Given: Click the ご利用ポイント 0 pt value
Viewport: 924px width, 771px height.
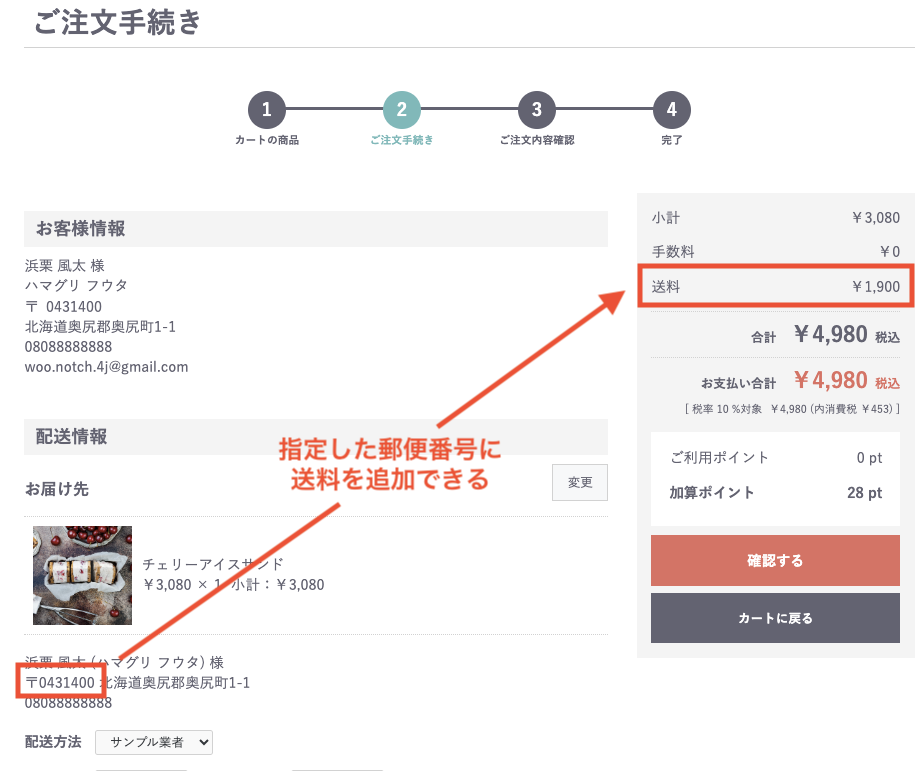Looking at the screenshot, I should point(869,457).
